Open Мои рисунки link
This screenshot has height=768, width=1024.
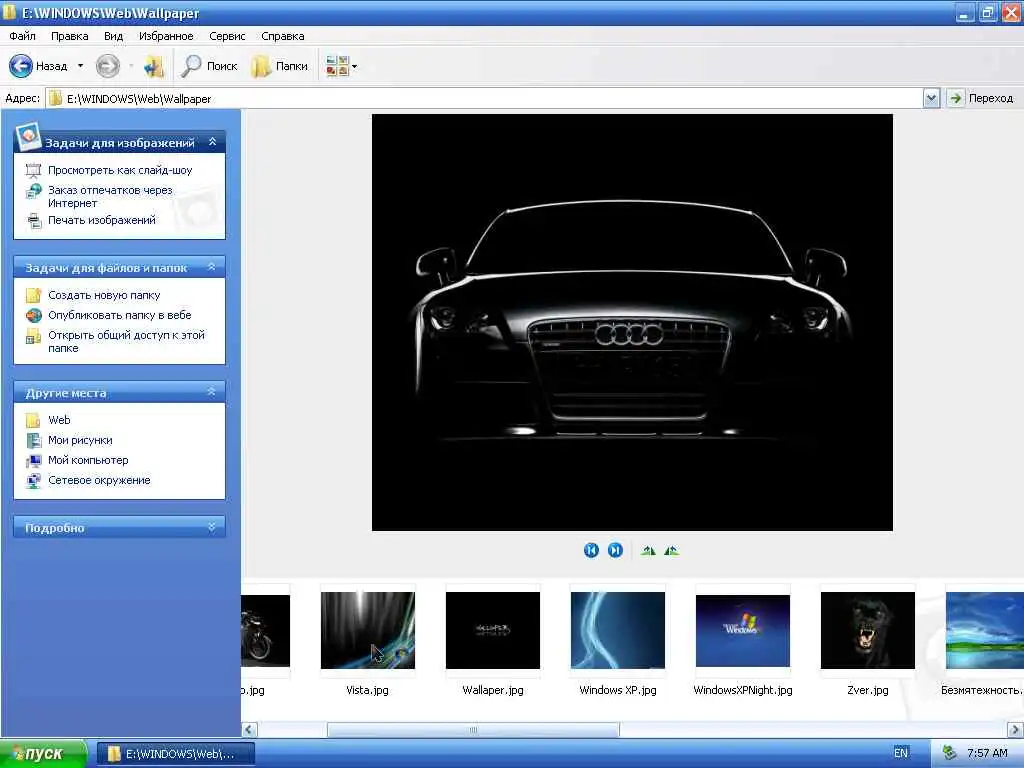[x=80, y=440]
